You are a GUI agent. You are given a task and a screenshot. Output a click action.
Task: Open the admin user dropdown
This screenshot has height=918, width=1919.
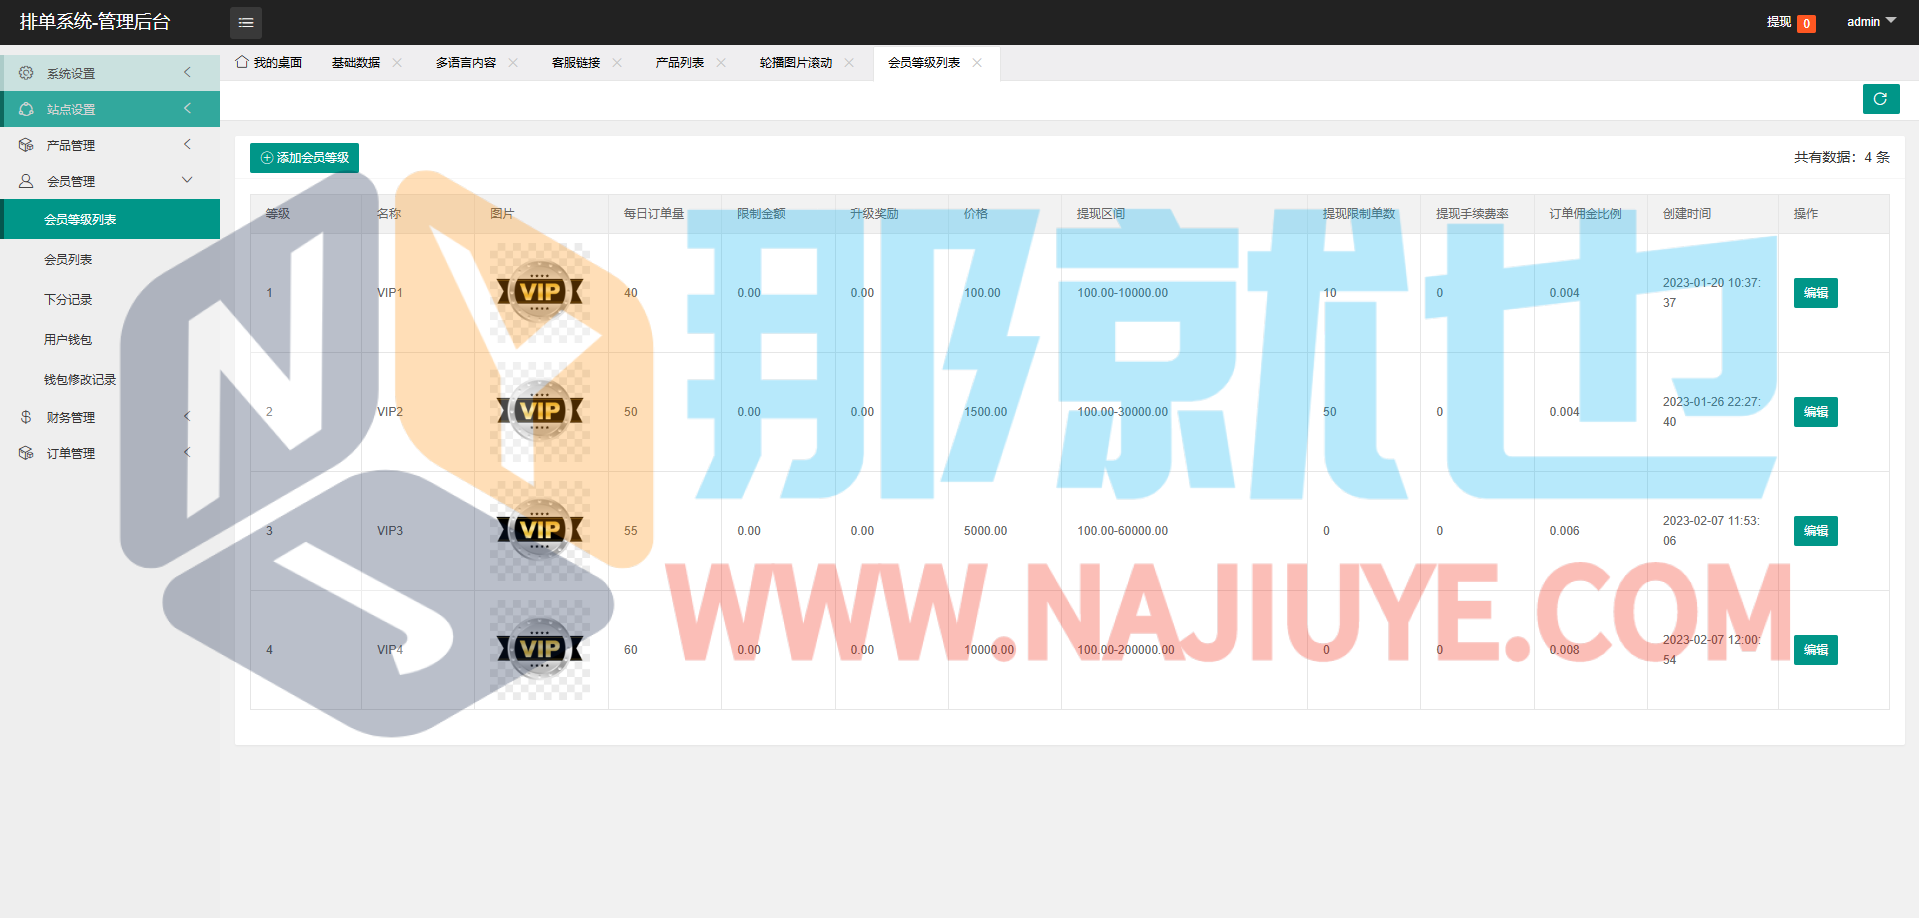pos(1870,21)
